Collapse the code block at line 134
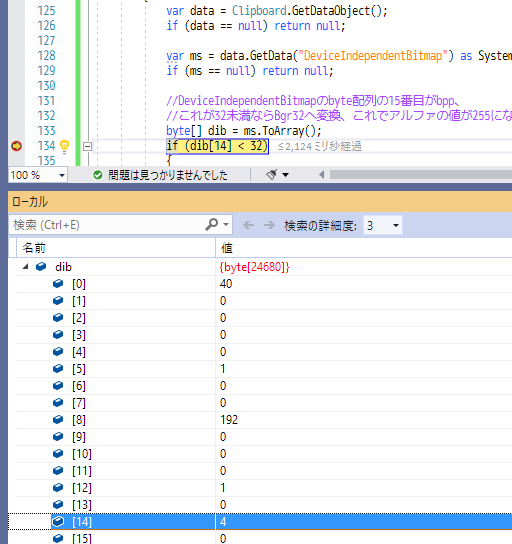Image resolution: width=512 pixels, height=544 pixels. tap(87, 147)
